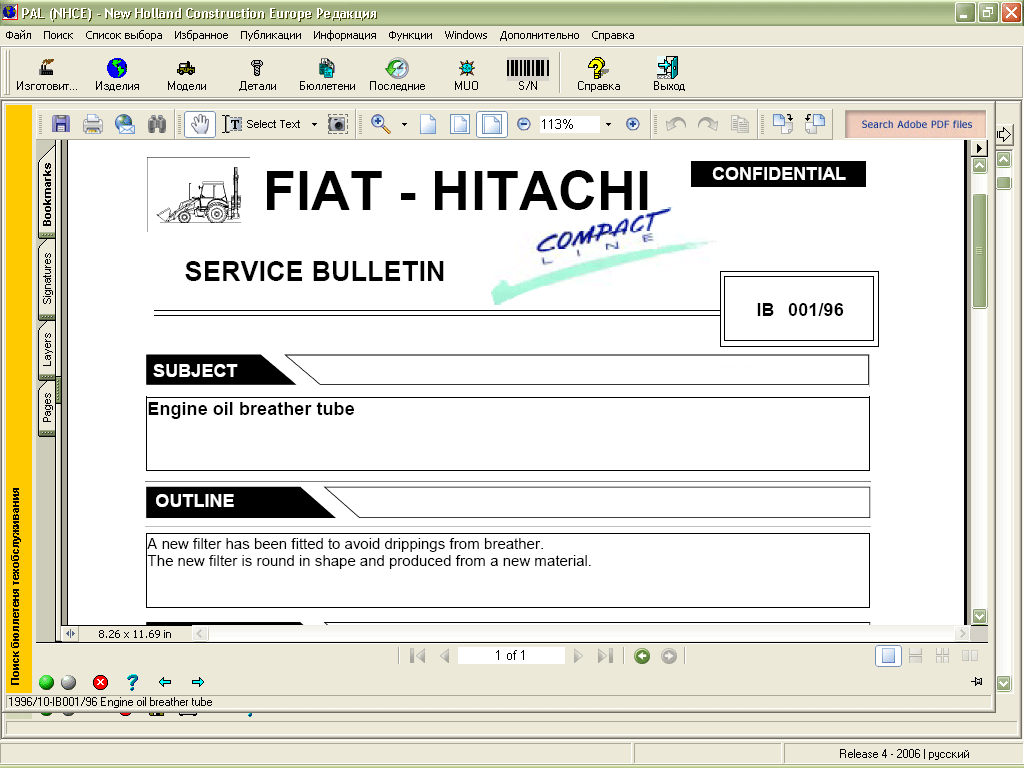Image resolution: width=1024 pixels, height=768 pixels.
Task: Click the zoom out minus button
Action: 524,124
